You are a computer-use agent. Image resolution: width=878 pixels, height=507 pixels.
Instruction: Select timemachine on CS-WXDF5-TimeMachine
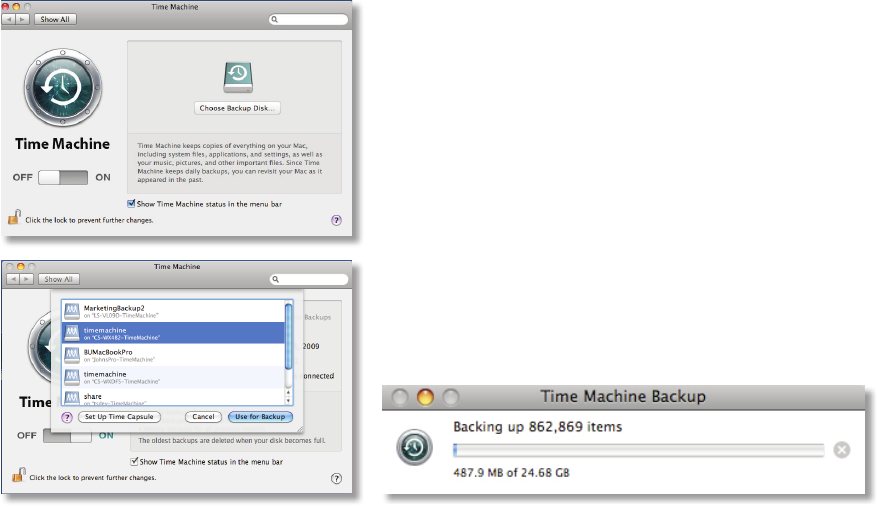coord(174,377)
